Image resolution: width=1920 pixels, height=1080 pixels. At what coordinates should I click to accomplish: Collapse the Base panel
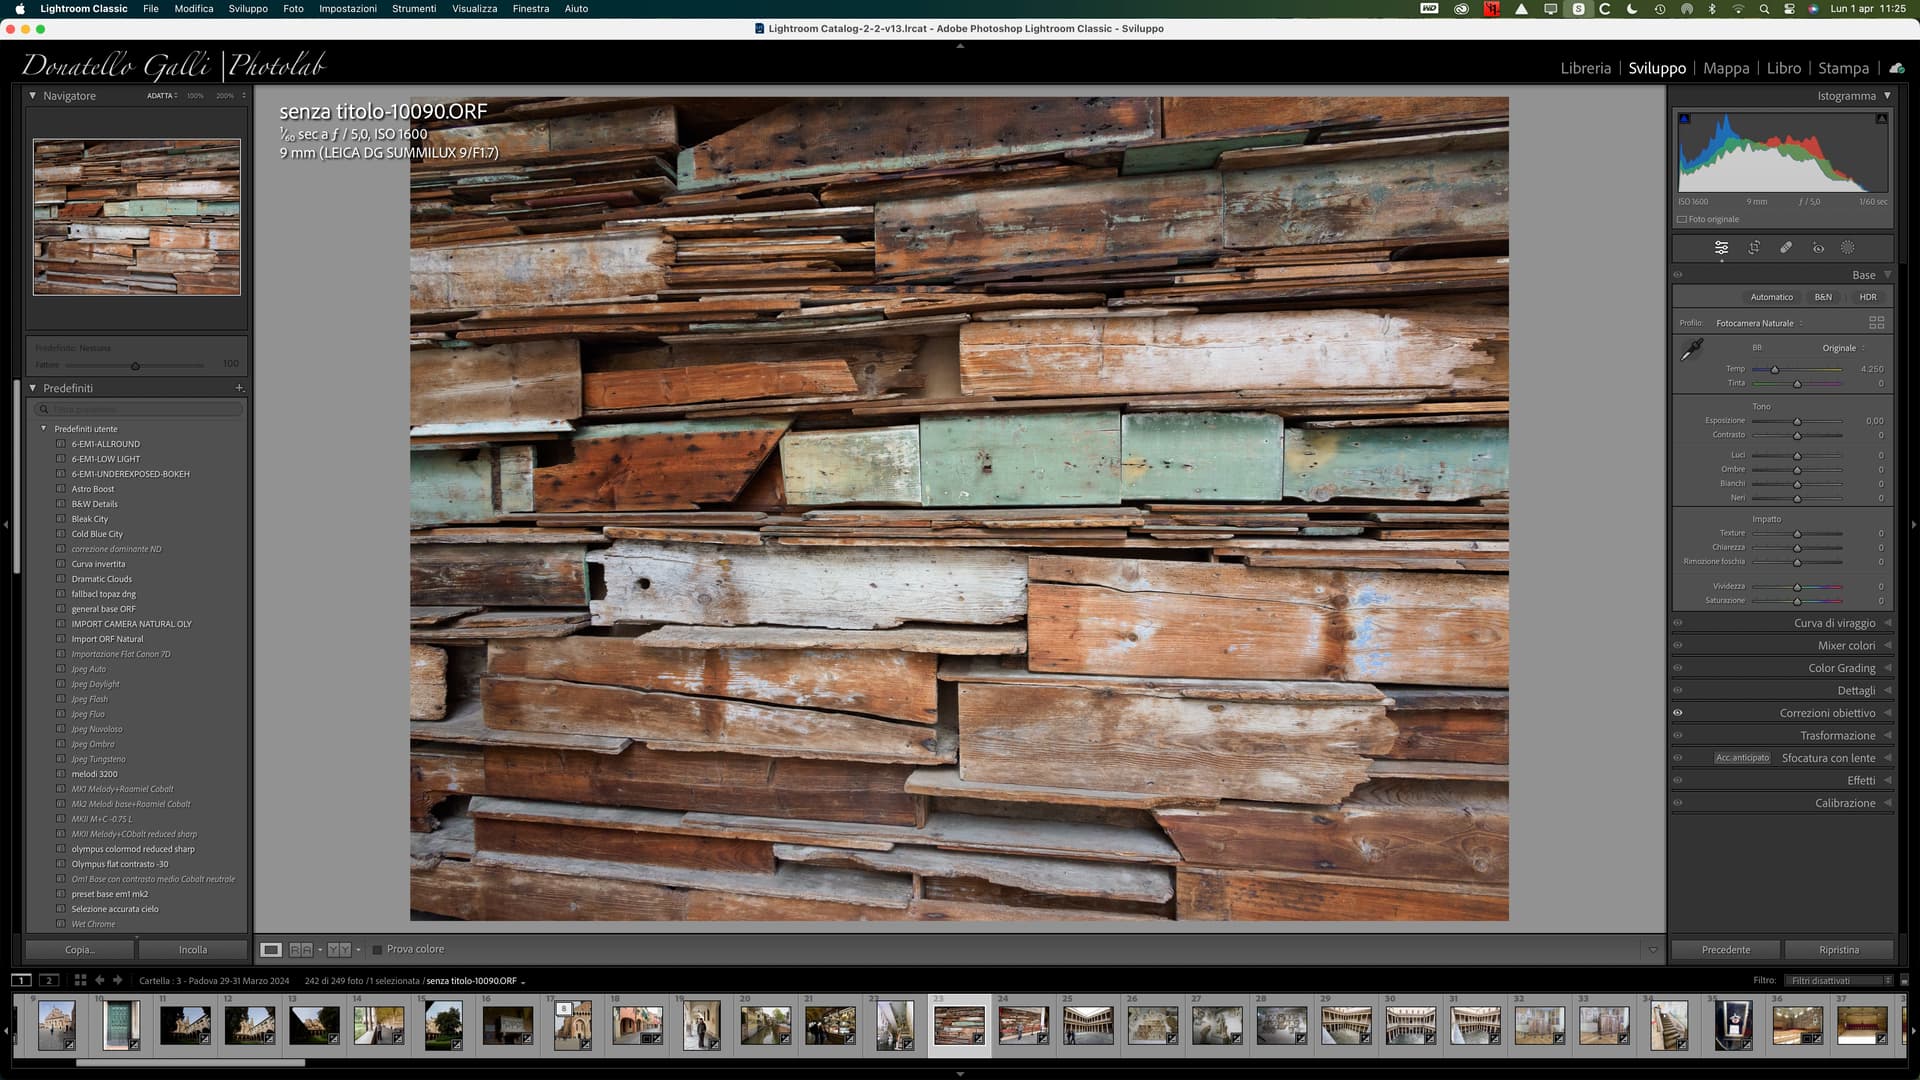pyautogui.click(x=1888, y=274)
